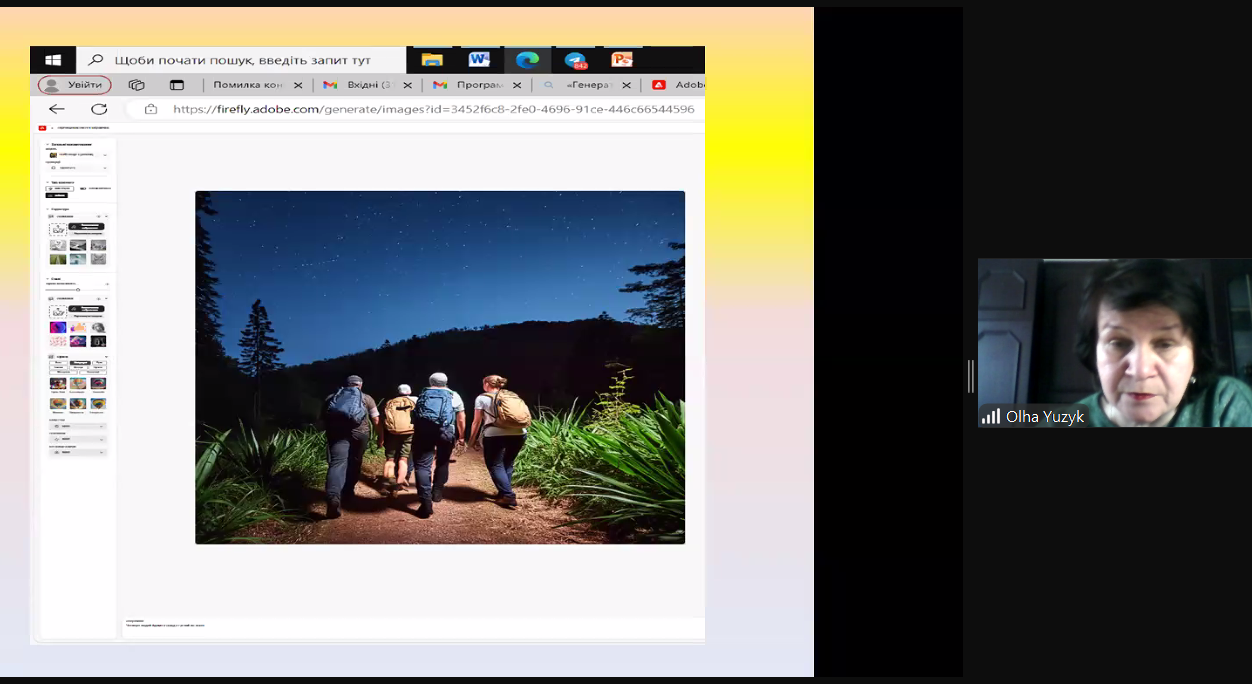Open the Edge workspaces icon
This screenshot has height=684, width=1252.
137,85
